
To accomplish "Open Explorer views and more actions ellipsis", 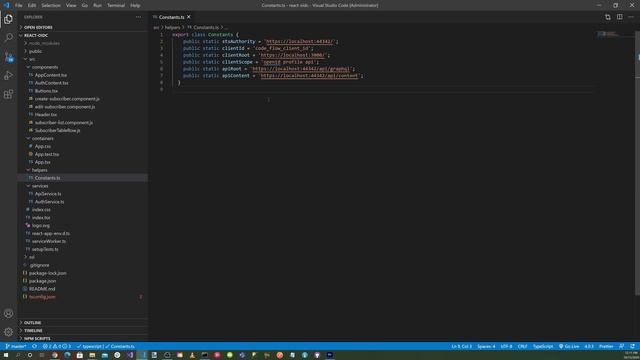I will point(138,17).
